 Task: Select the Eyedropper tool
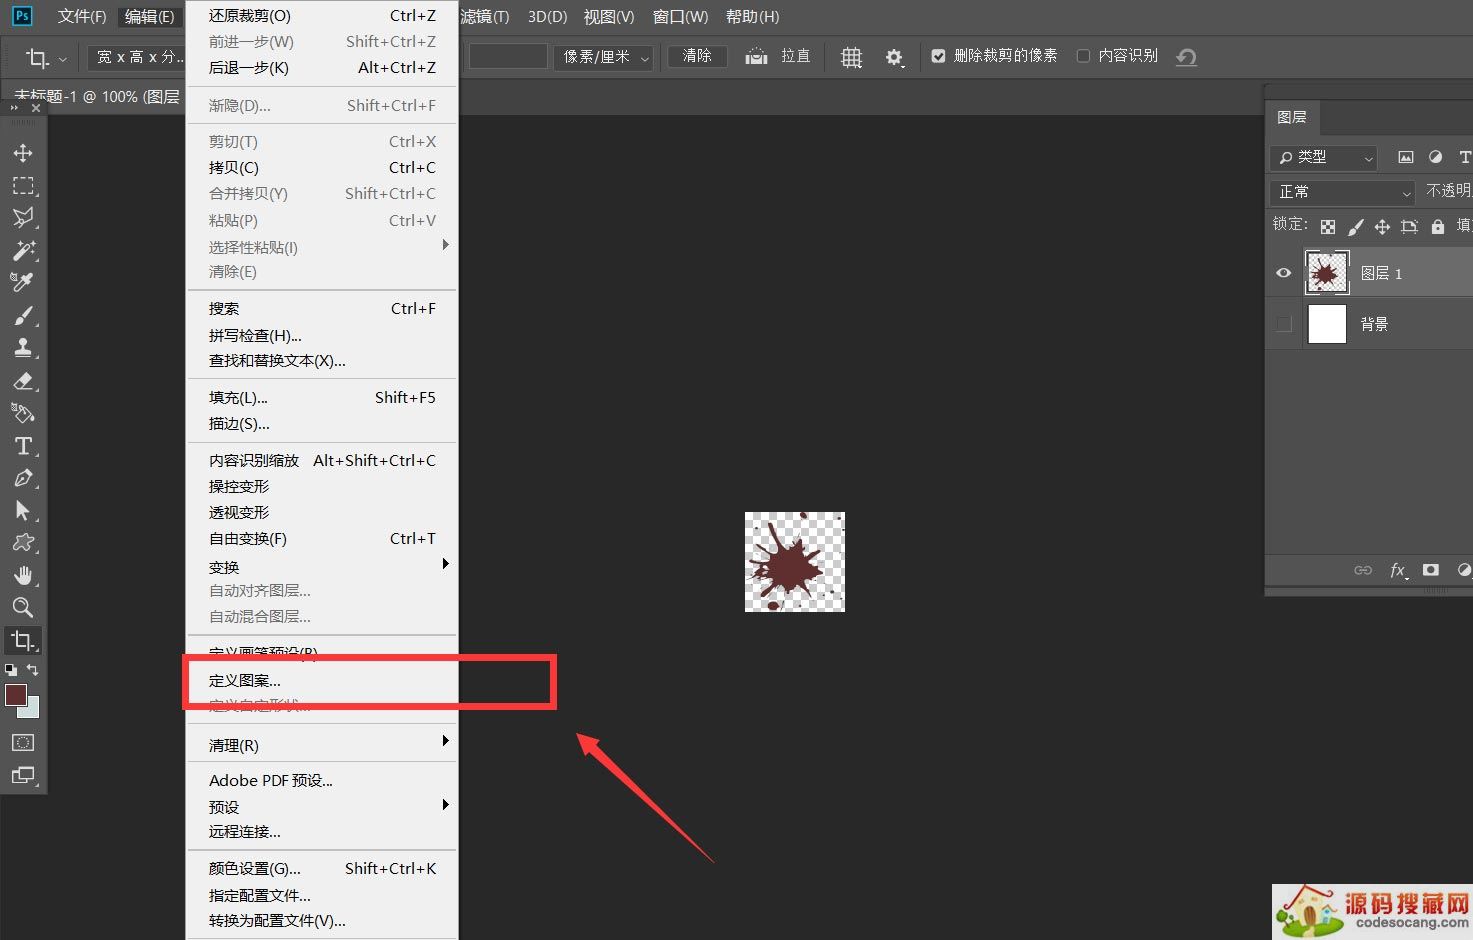(23, 282)
